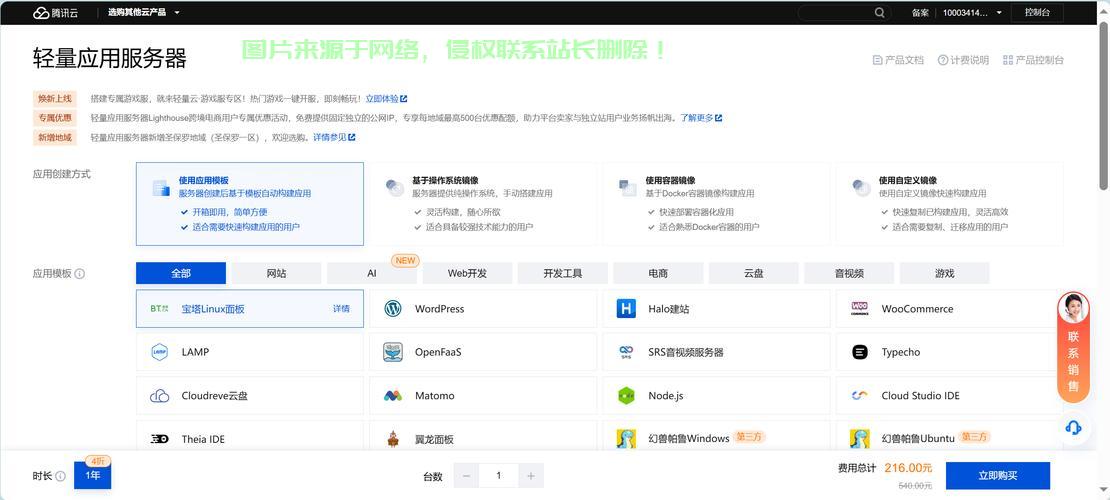1110x500 pixels.
Task: Select the 幻兽帕鲁Ubuntu game icon
Action: point(859,439)
